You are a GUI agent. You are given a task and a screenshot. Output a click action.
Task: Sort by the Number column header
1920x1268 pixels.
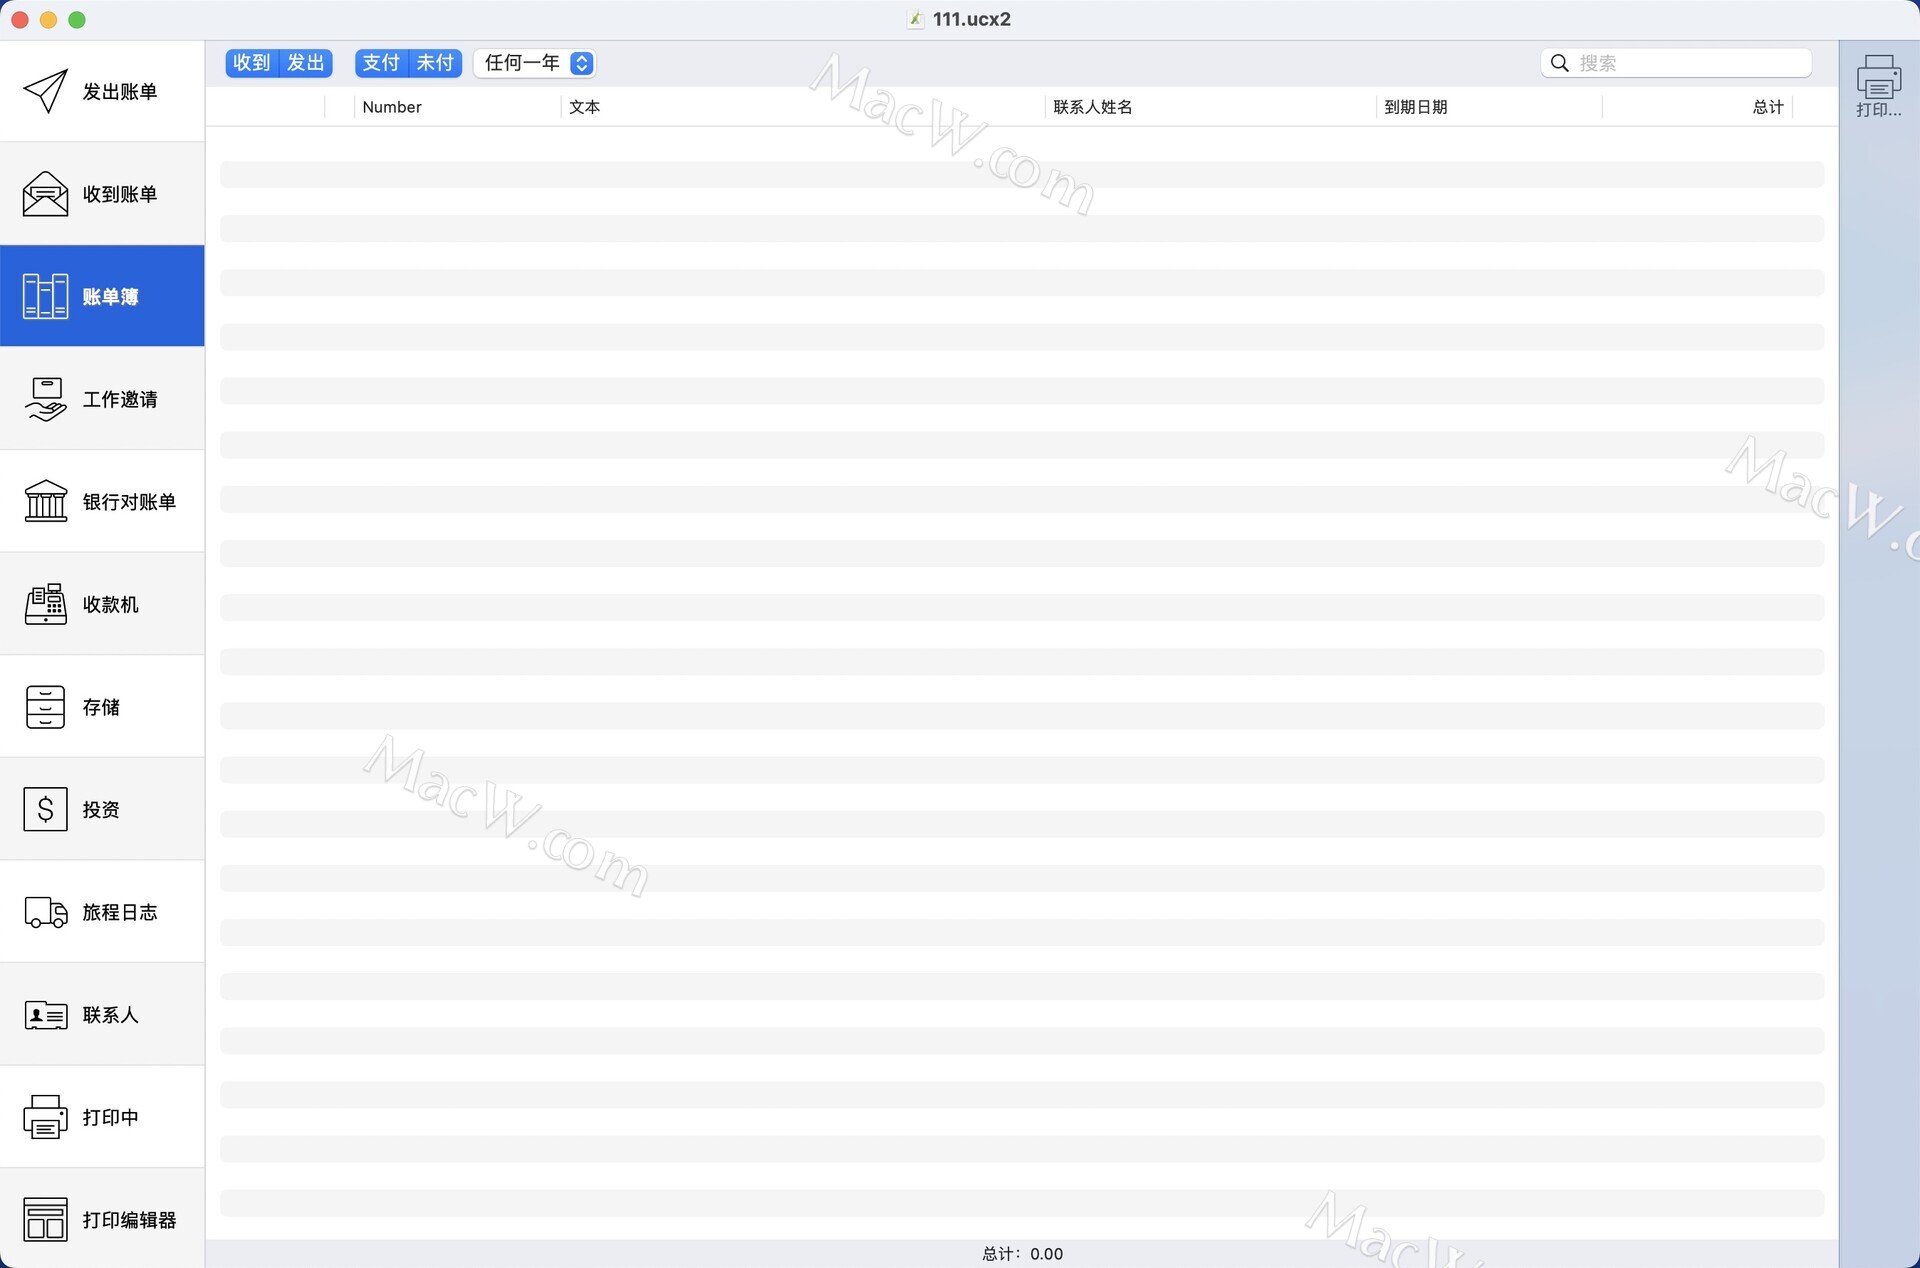pyautogui.click(x=392, y=107)
